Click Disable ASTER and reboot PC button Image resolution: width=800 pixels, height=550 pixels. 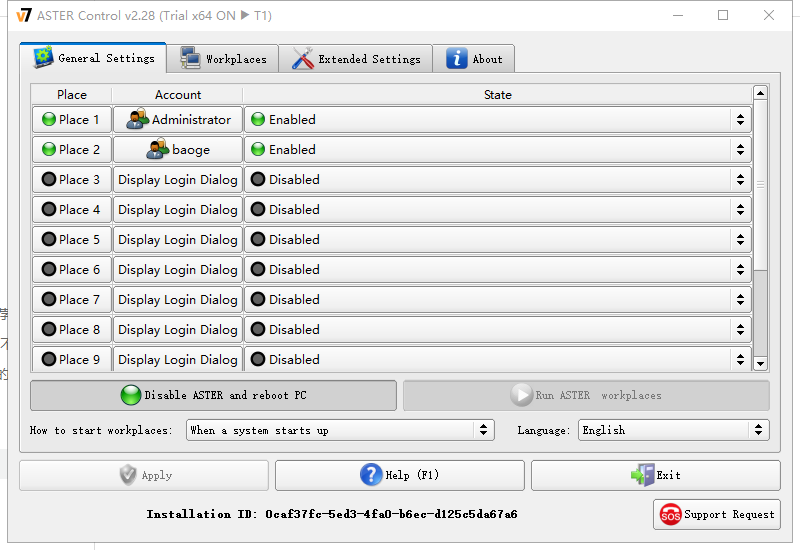213,395
